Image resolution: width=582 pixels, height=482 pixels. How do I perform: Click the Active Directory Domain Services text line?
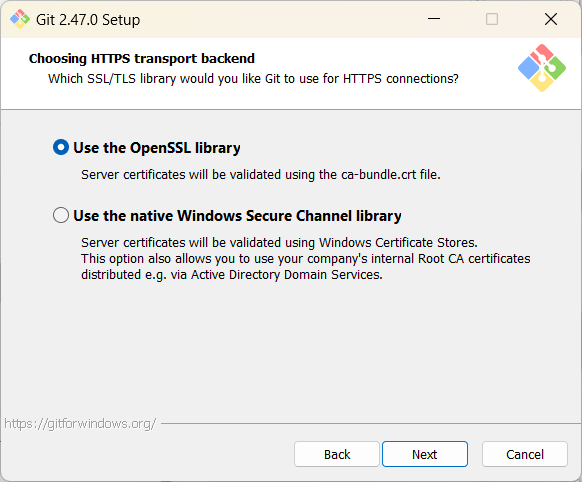232,275
